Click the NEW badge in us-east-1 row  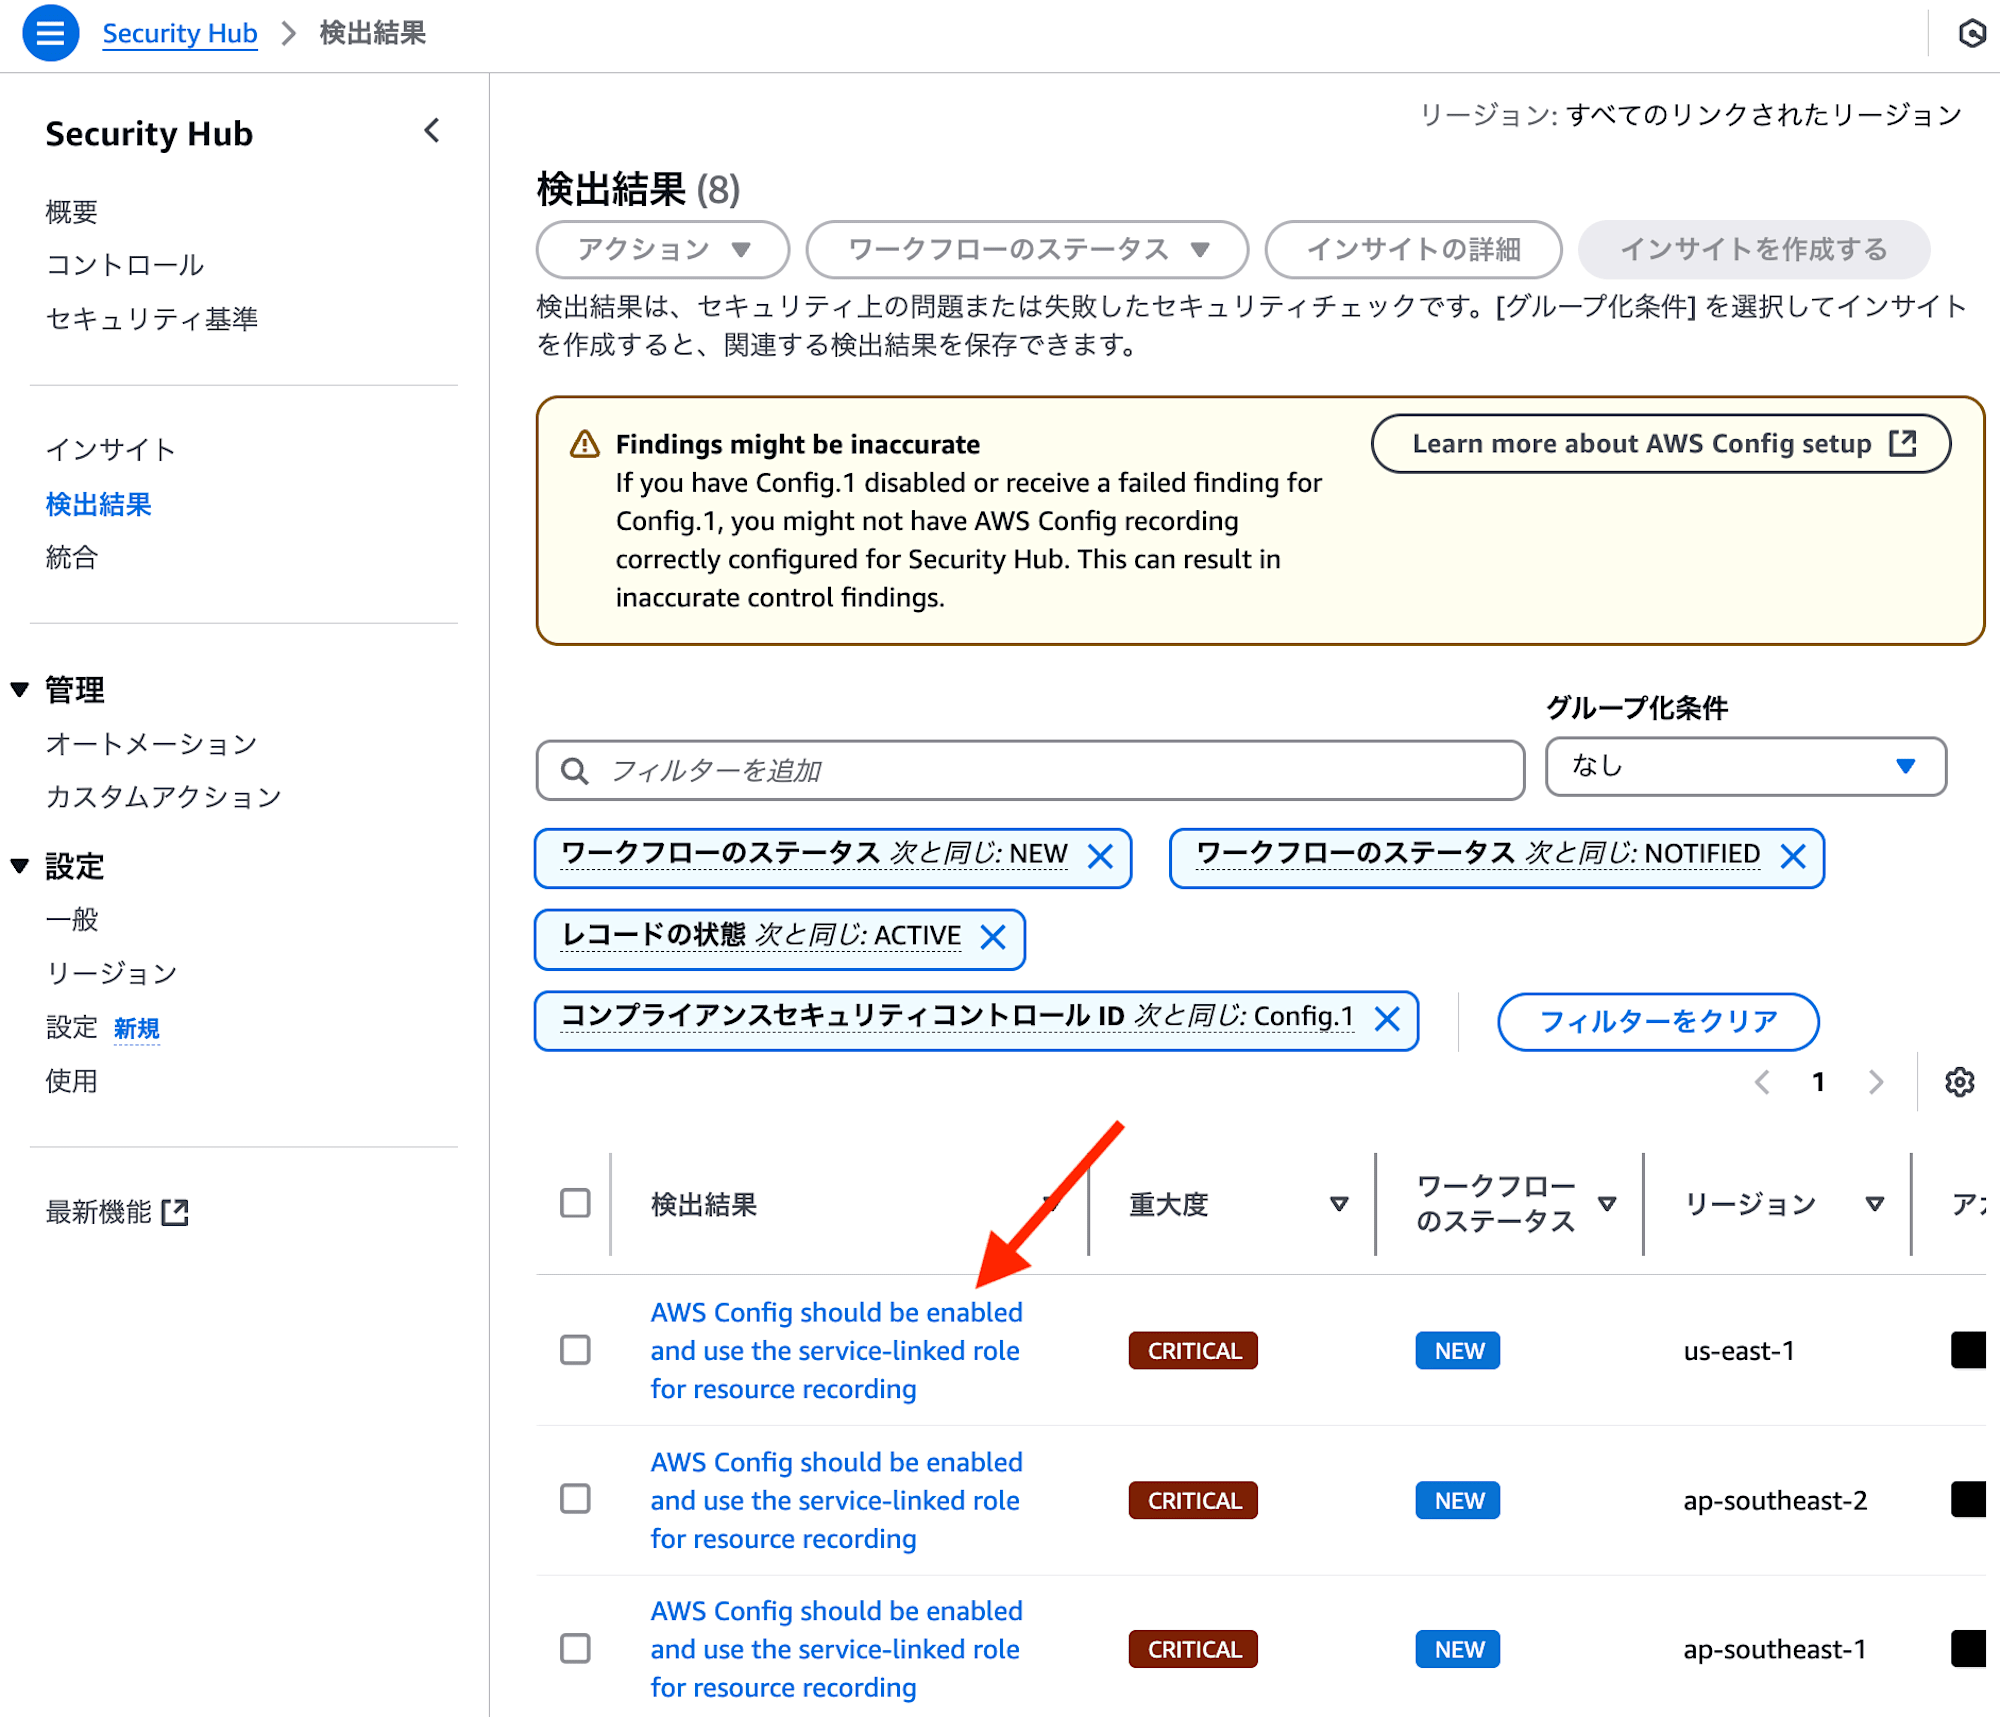(x=1458, y=1351)
